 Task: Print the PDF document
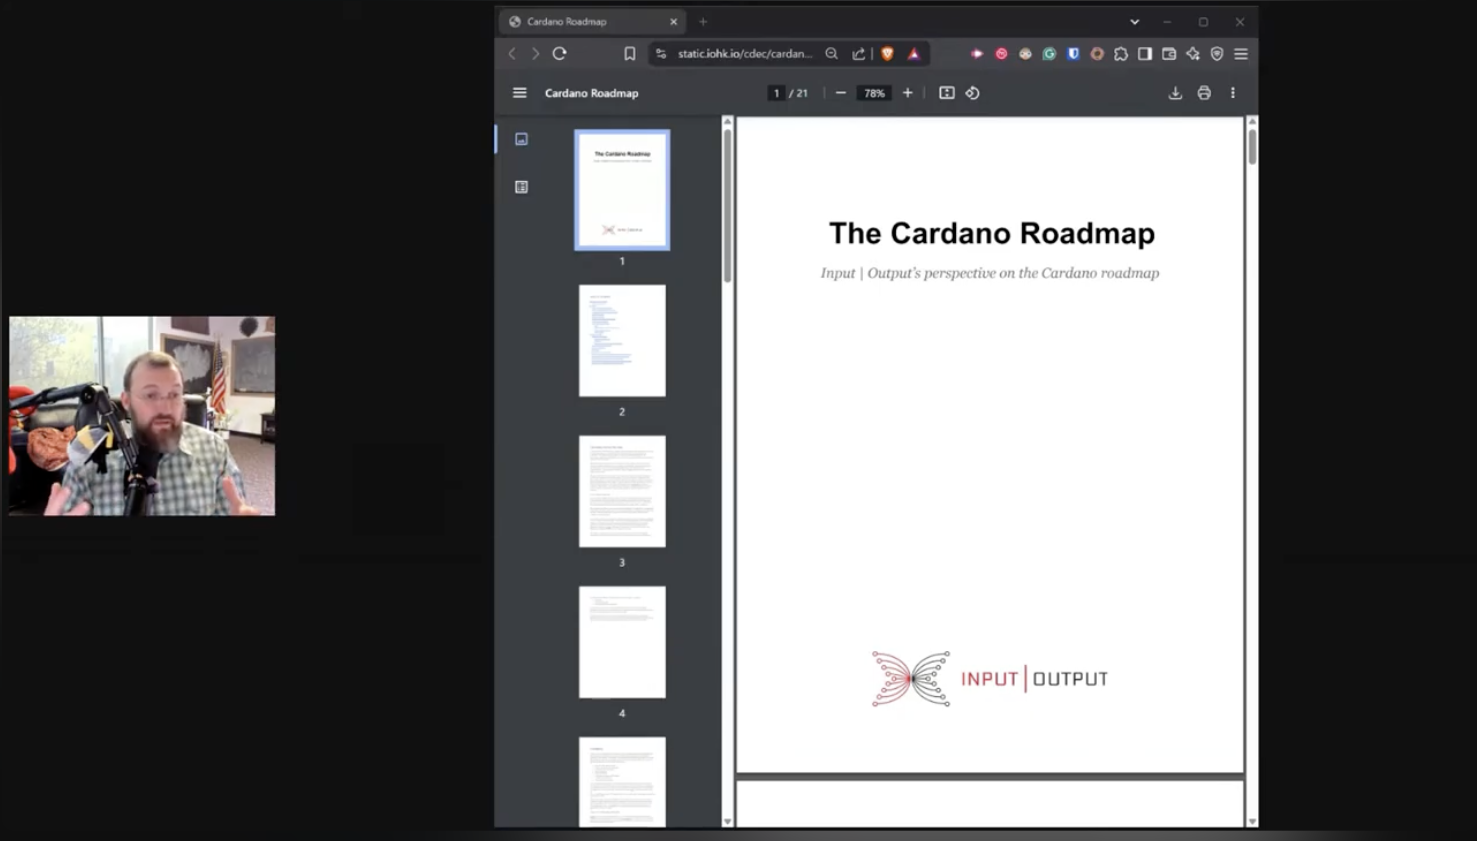pyautogui.click(x=1204, y=93)
